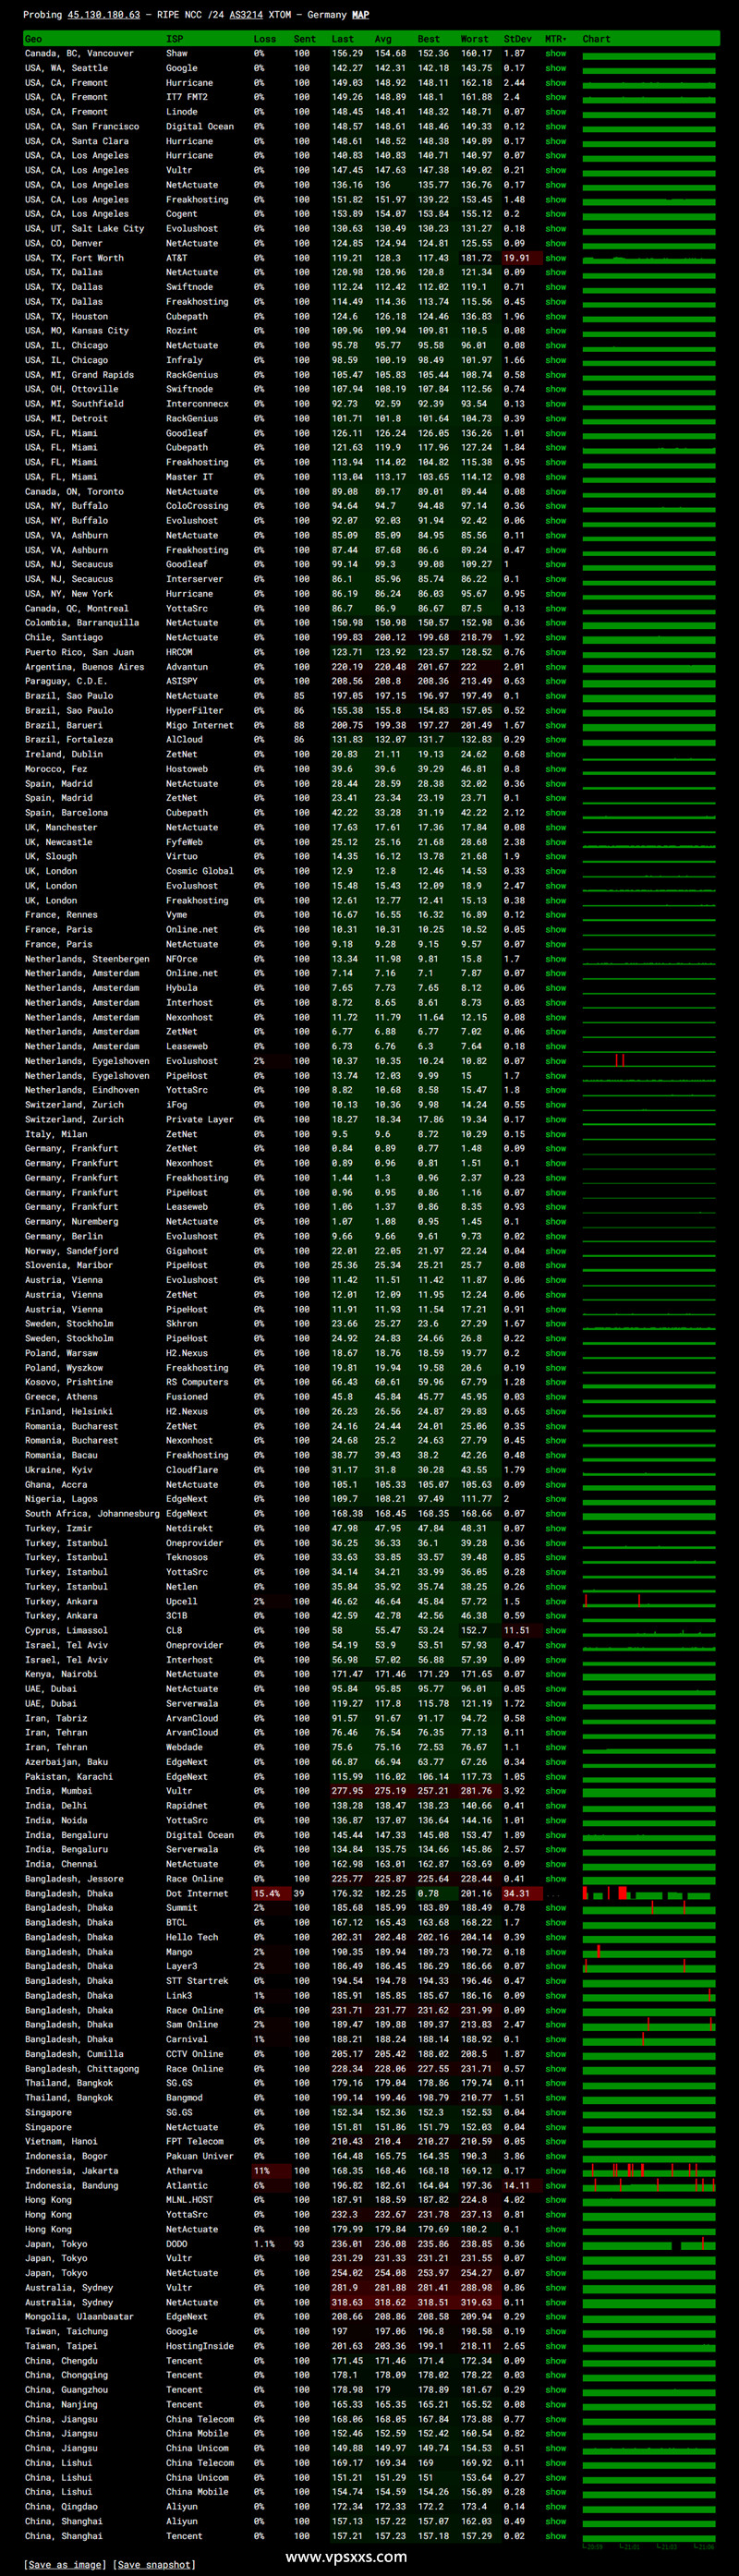Image resolution: width=739 pixels, height=2576 pixels.
Task: Show MTR for Colombia, Barranquilla
Action: [555, 623]
